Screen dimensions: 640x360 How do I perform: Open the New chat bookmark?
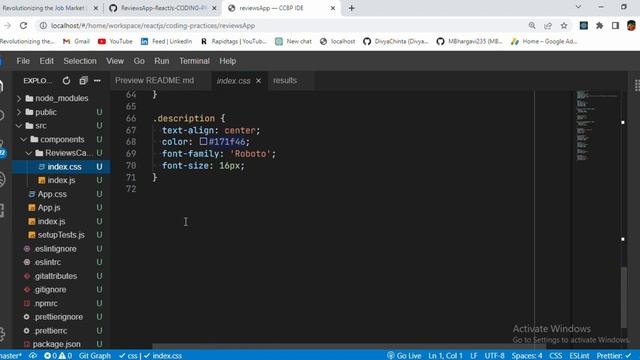coord(293,41)
